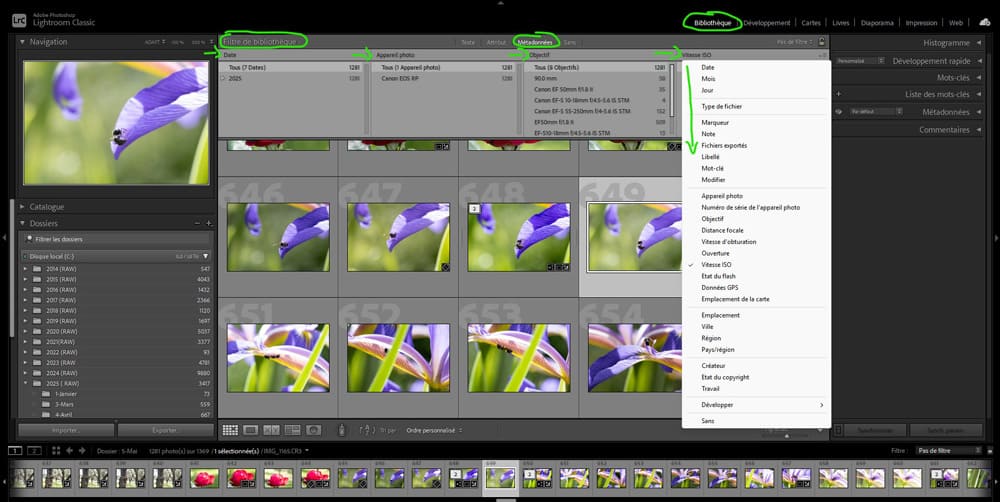Open compare view (XY)

click(272, 430)
